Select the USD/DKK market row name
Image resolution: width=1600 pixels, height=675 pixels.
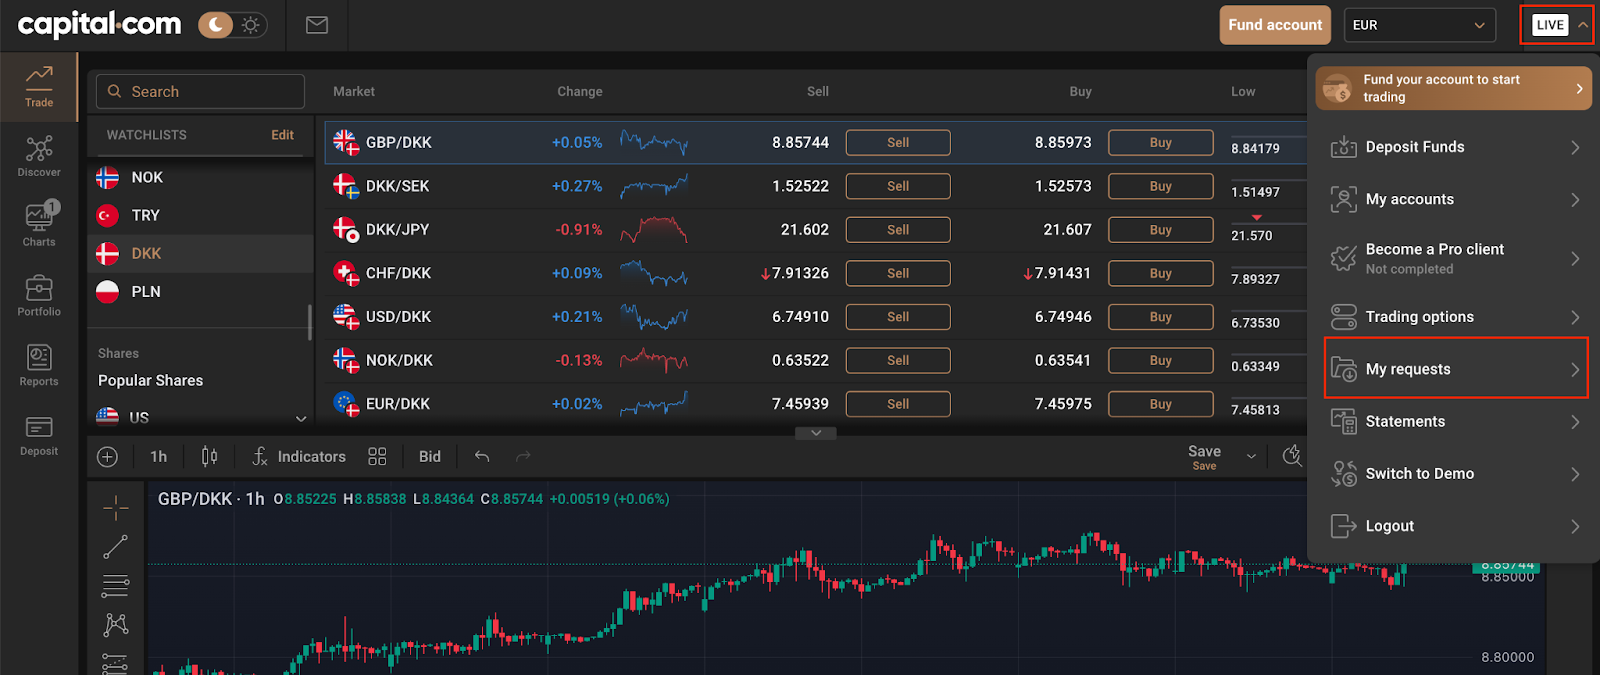click(398, 317)
